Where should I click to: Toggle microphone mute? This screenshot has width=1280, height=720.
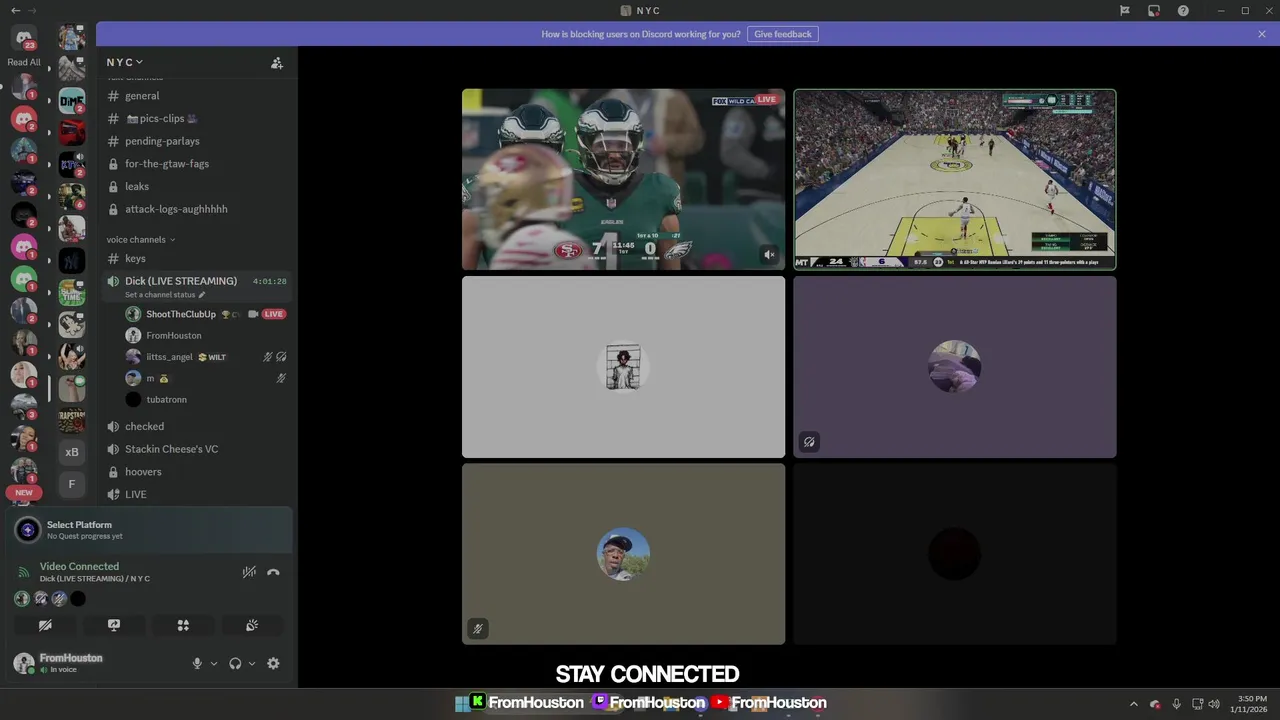197,664
